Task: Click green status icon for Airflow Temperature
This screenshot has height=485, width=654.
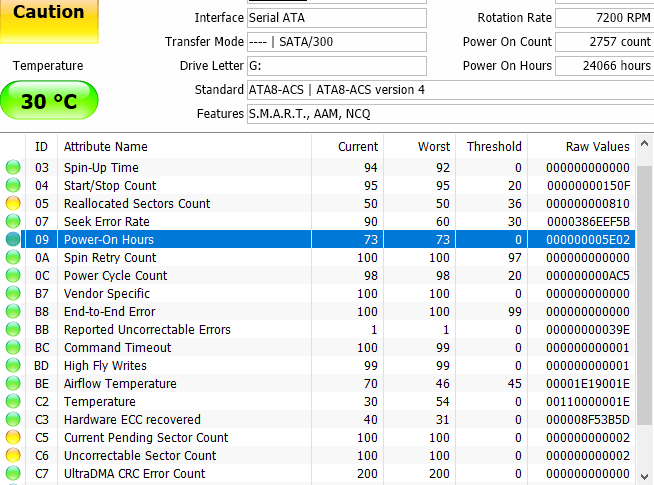Action: (x=12, y=384)
